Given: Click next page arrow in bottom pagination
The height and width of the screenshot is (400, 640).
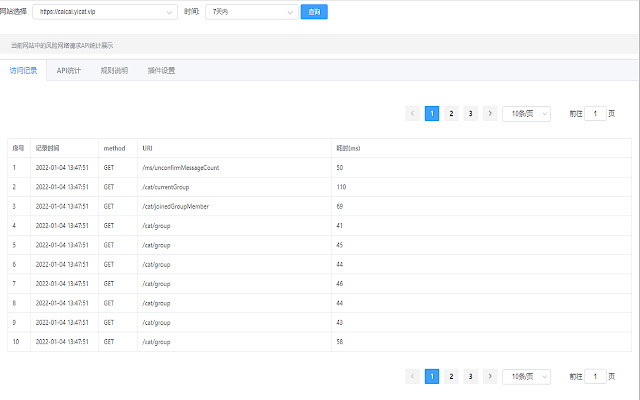Looking at the screenshot, I should [x=490, y=376].
